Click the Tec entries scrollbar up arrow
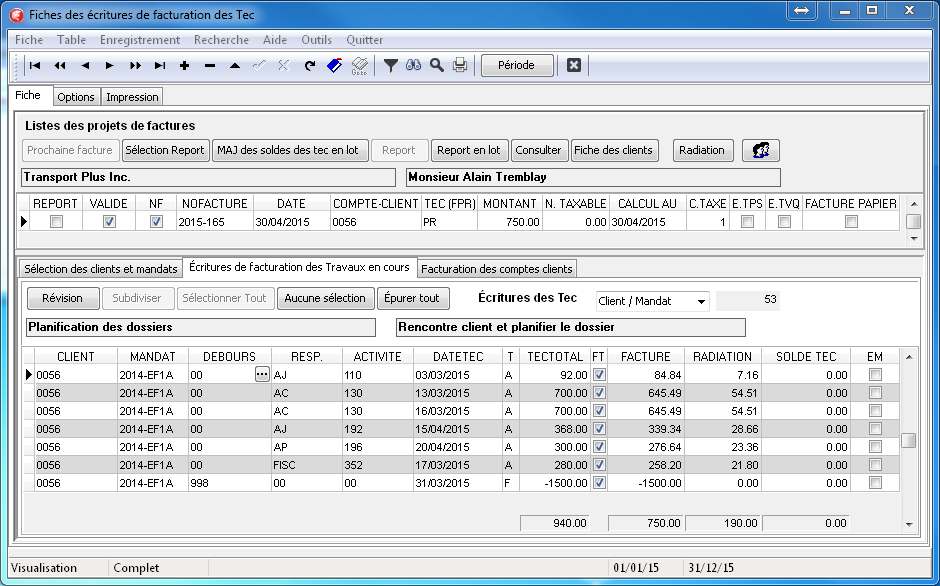The height and width of the screenshot is (586, 940). pos(909,357)
